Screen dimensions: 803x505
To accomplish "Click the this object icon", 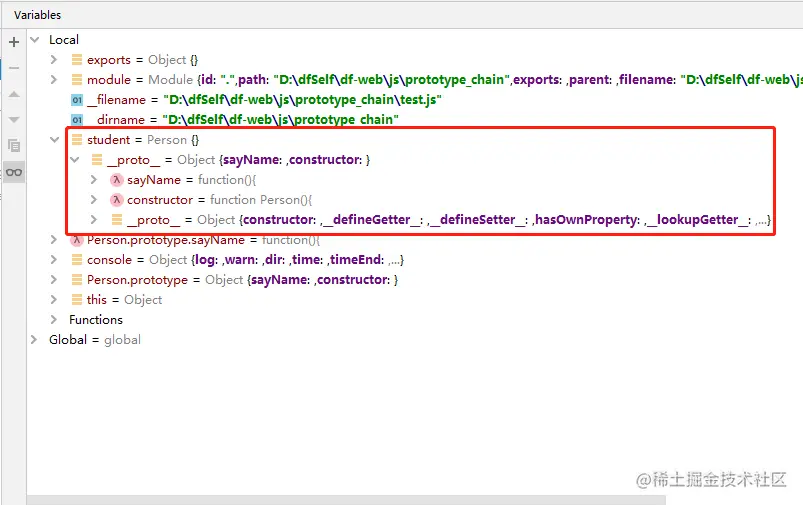I will pos(77,299).
